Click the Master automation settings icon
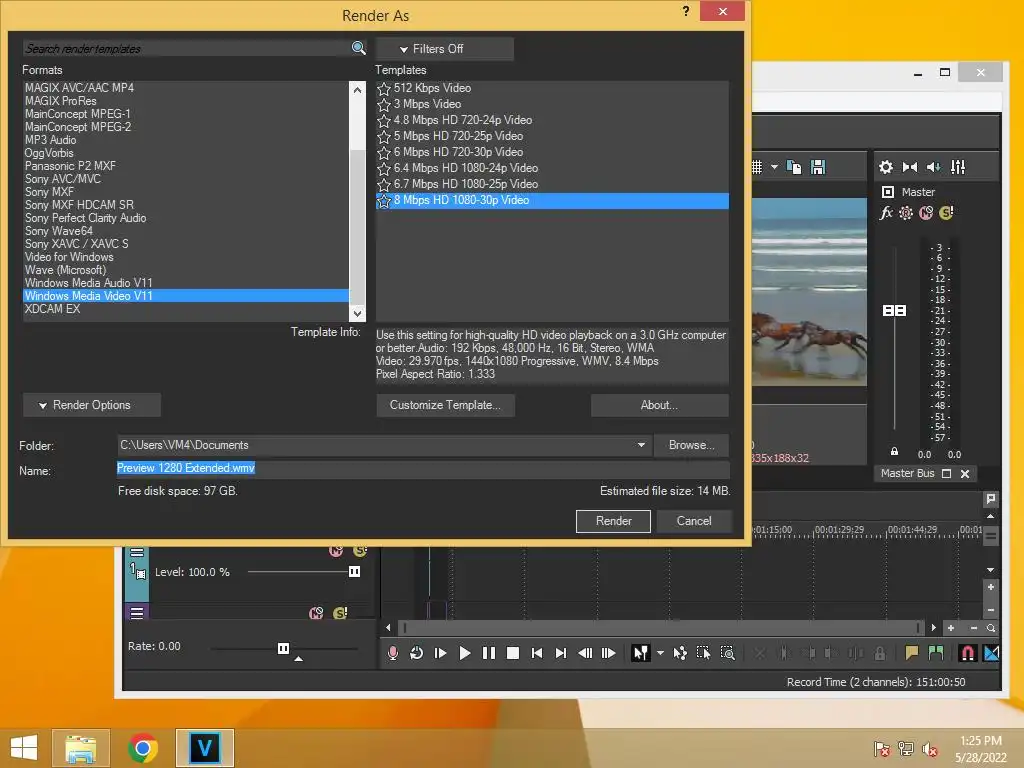 point(906,213)
